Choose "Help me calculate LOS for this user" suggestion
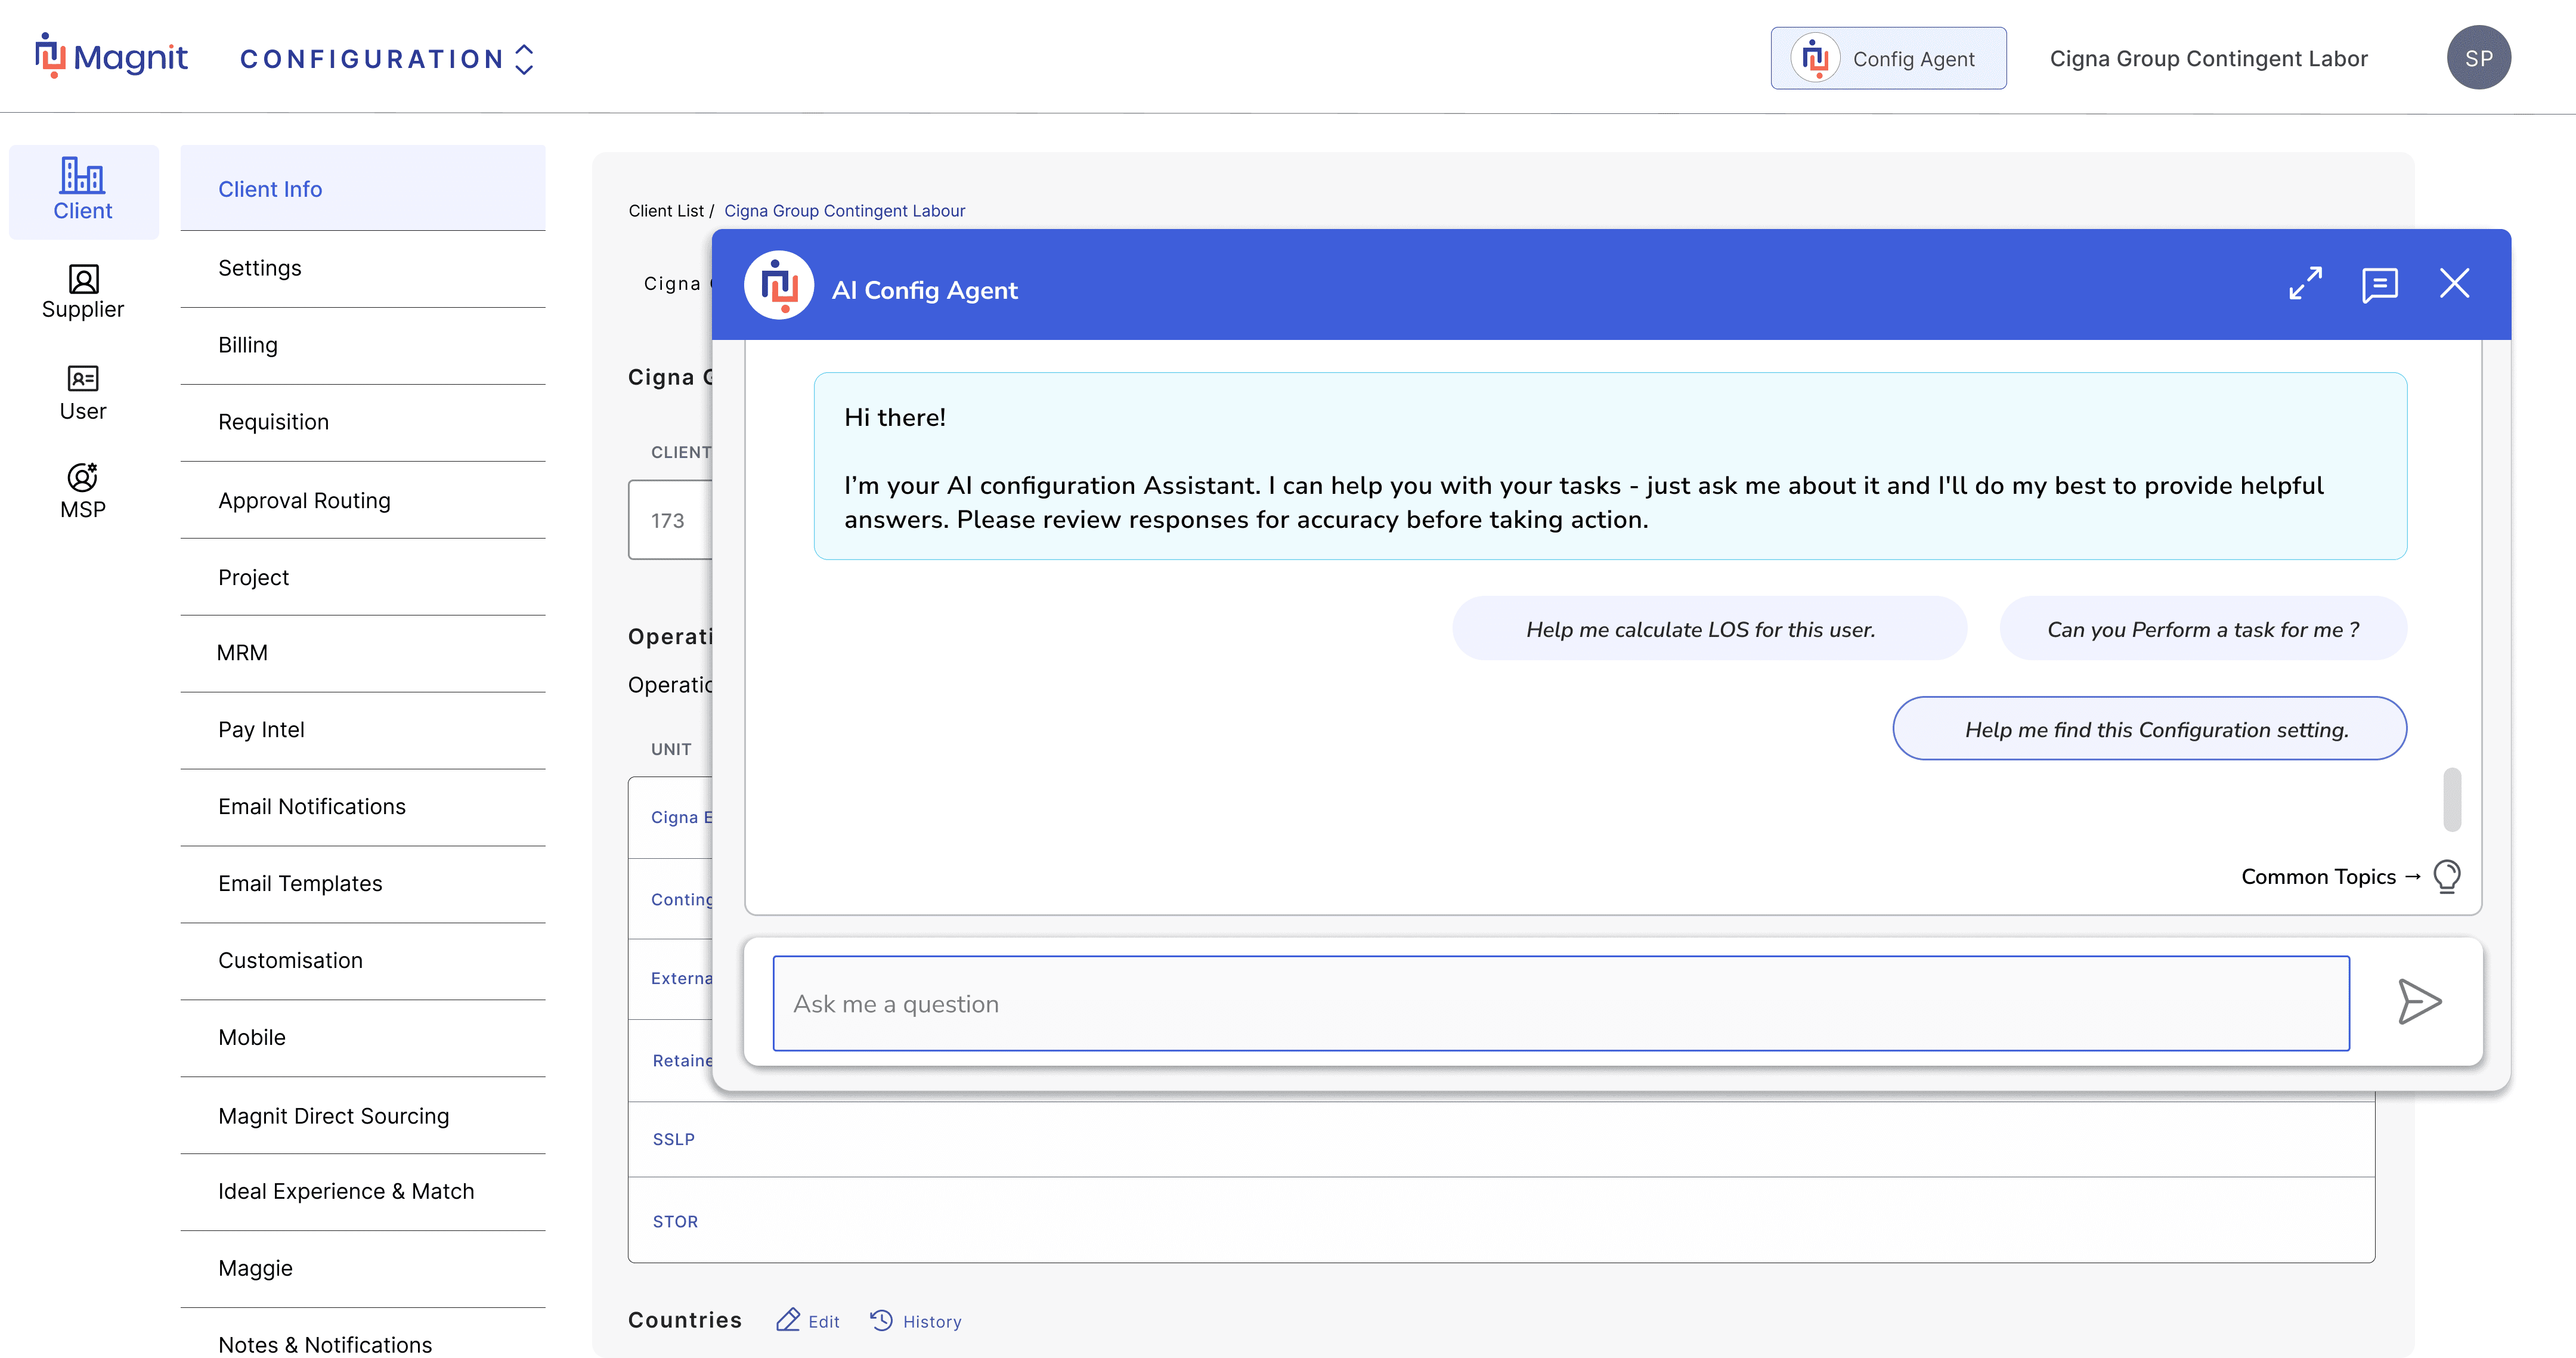 1709,629
